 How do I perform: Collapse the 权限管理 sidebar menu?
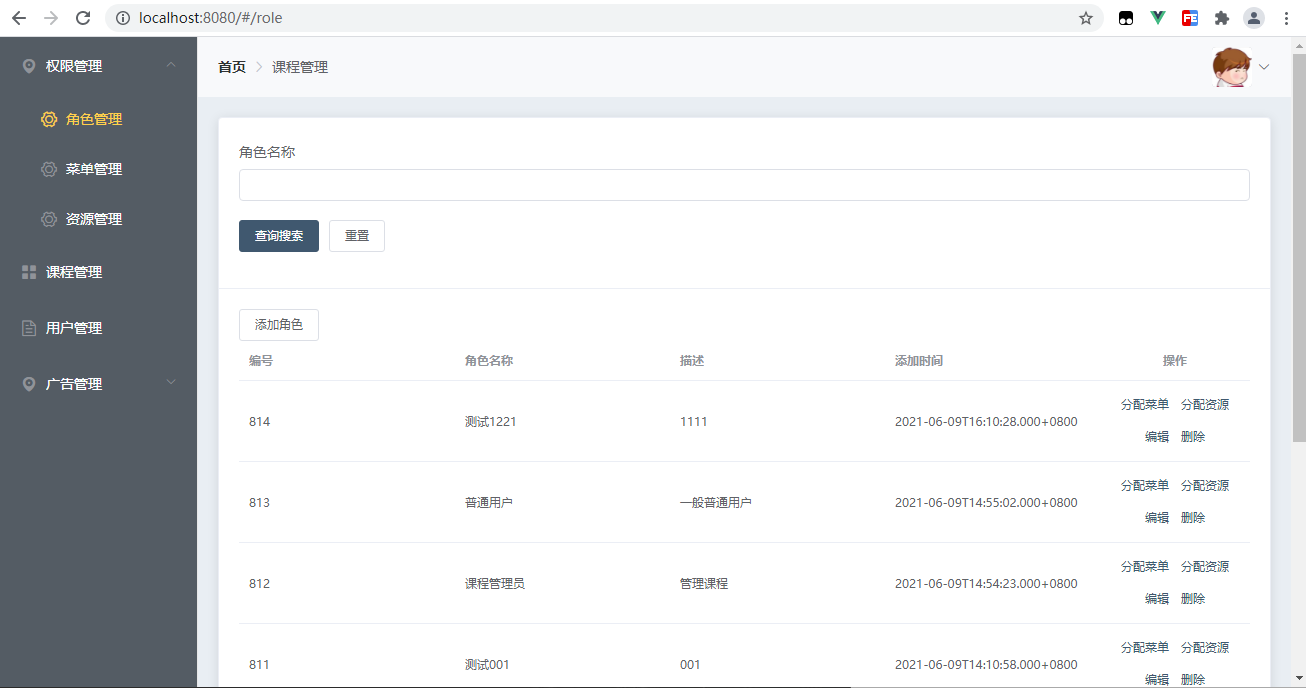(x=98, y=66)
